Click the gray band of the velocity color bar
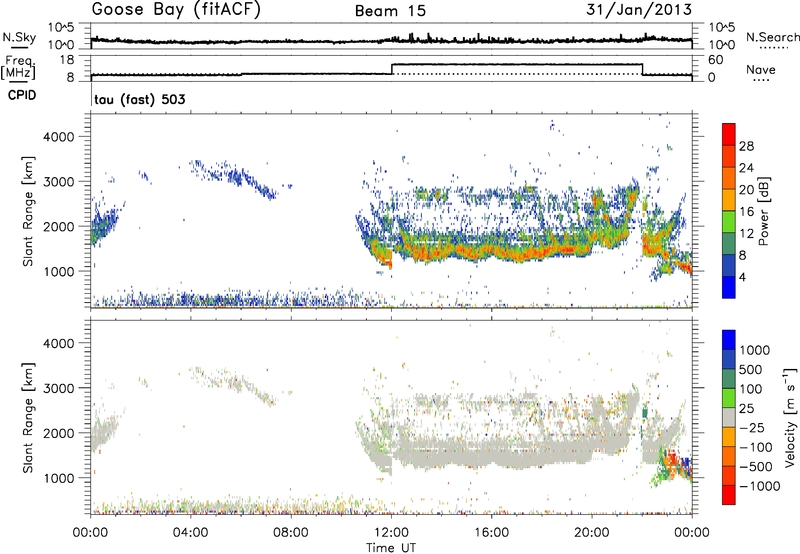Image resolution: width=800 pixels, height=554 pixels. point(729,417)
